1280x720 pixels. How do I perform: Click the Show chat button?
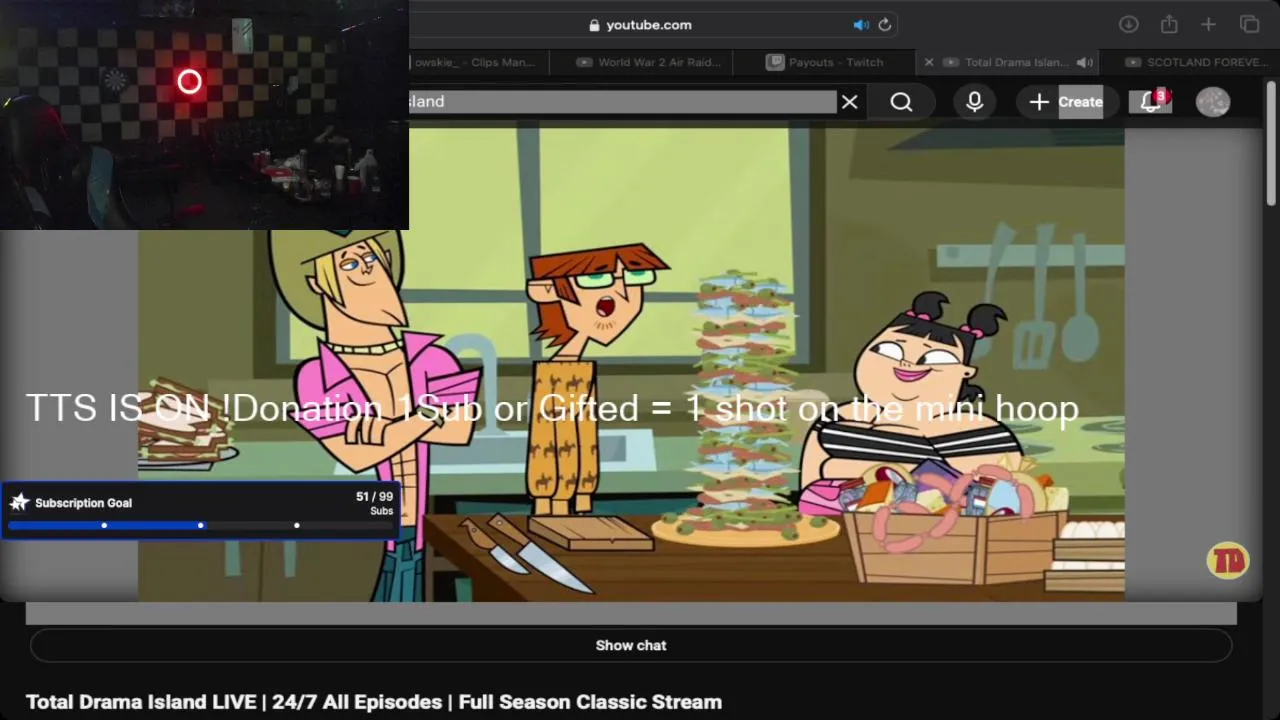pyautogui.click(x=631, y=646)
